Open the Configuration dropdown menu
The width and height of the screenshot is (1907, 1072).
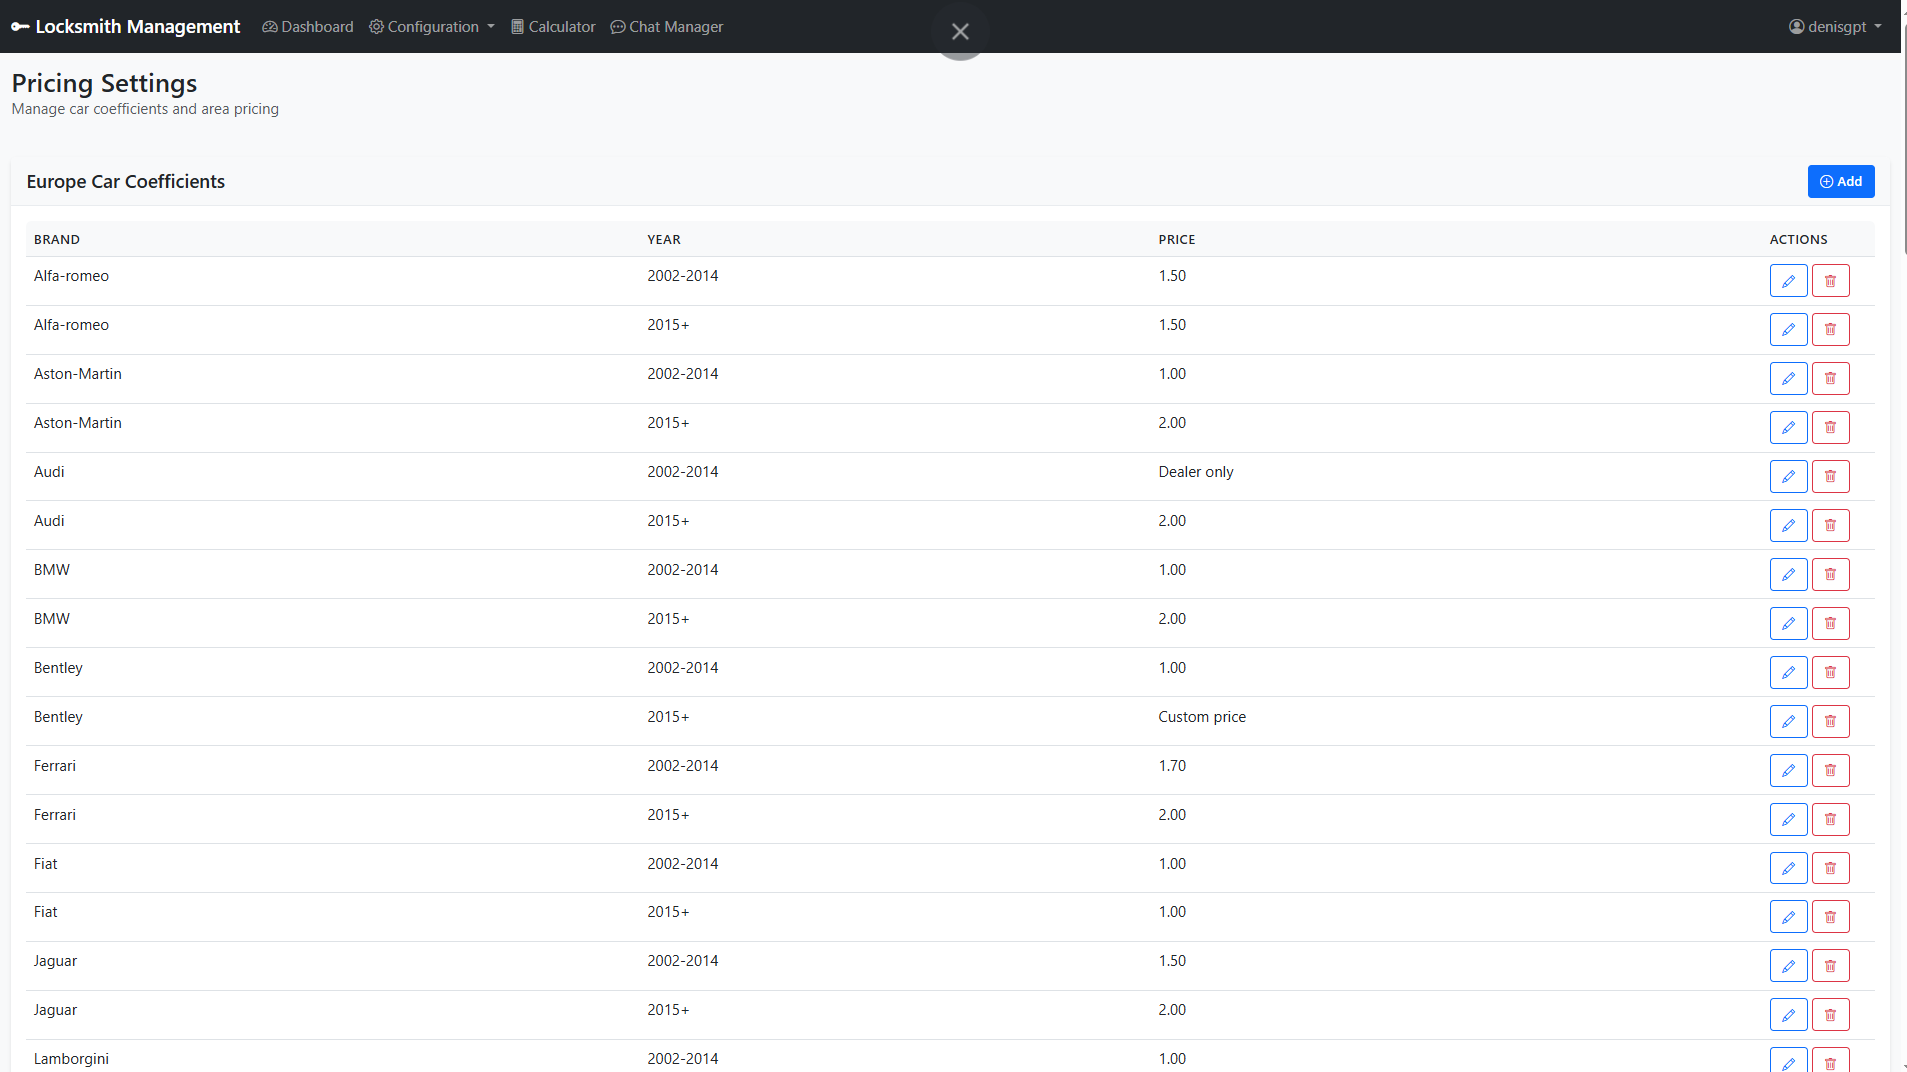point(432,27)
